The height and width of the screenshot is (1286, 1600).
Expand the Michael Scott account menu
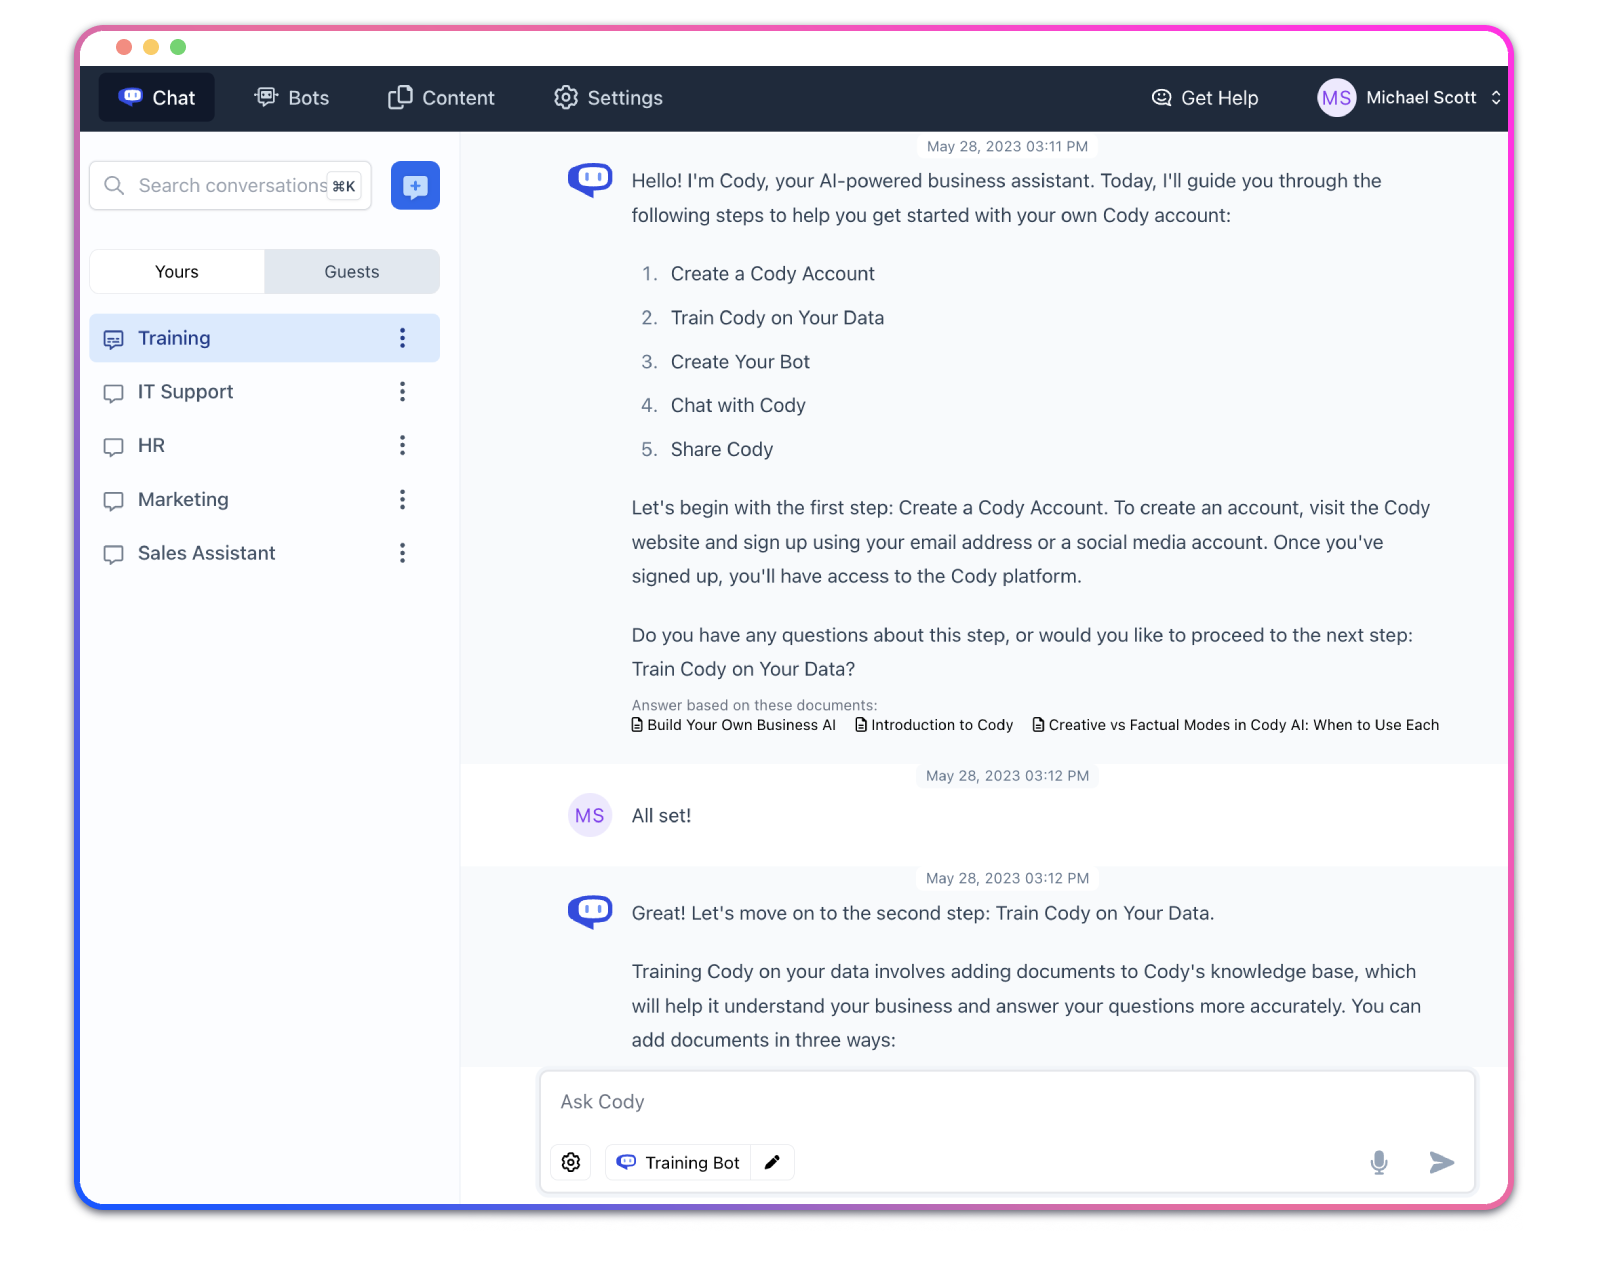(x=1495, y=98)
